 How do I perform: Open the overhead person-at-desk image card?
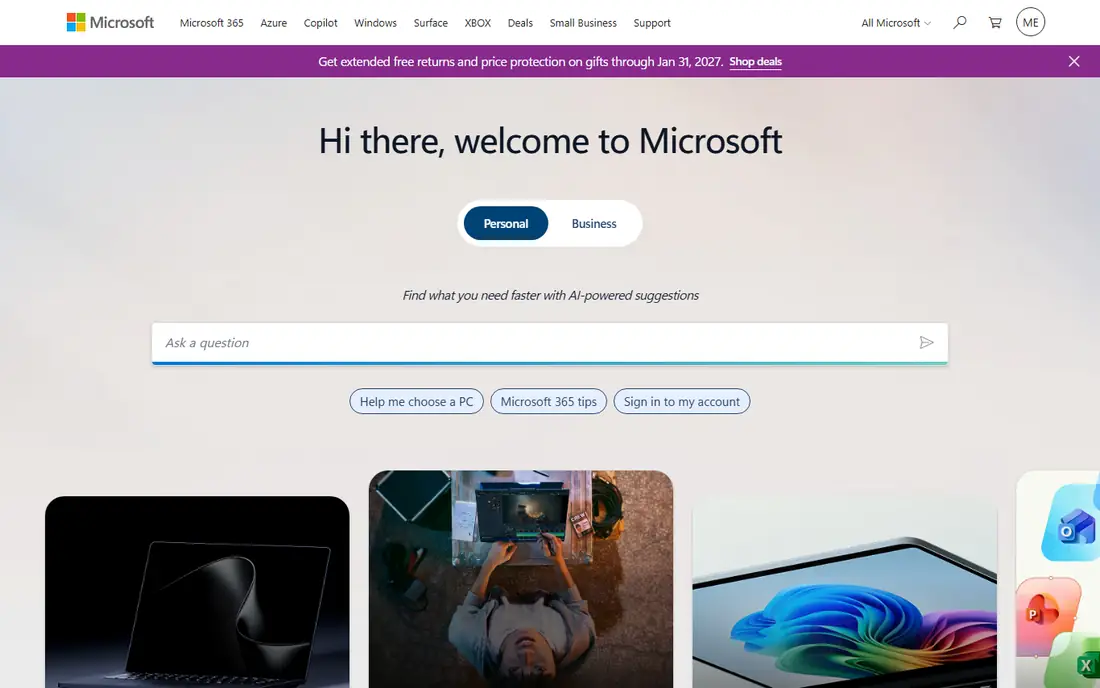click(x=521, y=579)
